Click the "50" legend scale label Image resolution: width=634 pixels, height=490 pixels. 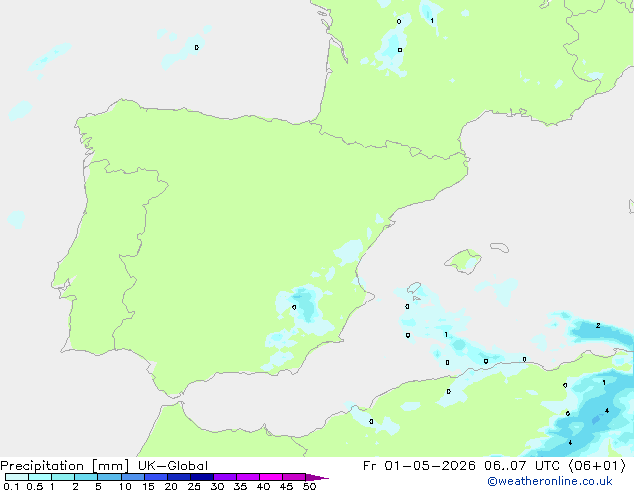[309, 486]
